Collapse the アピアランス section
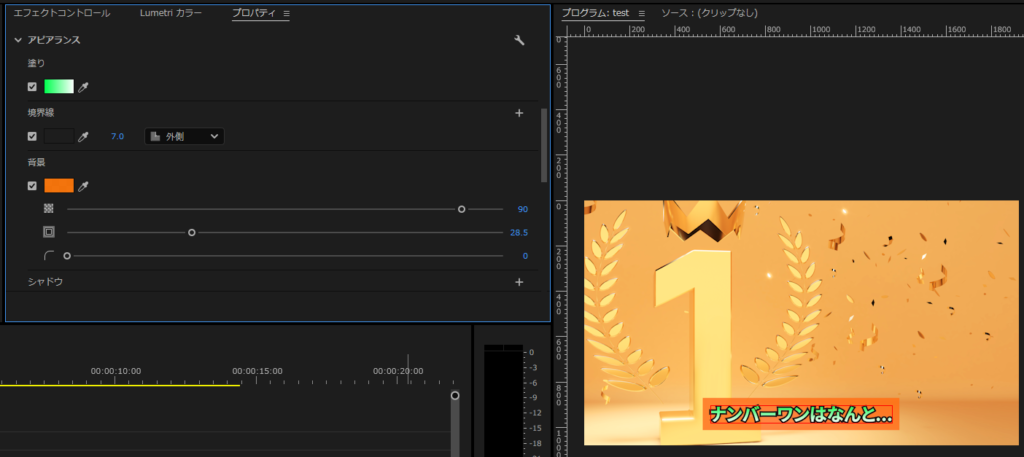The image size is (1024, 457). coord(18,40)
